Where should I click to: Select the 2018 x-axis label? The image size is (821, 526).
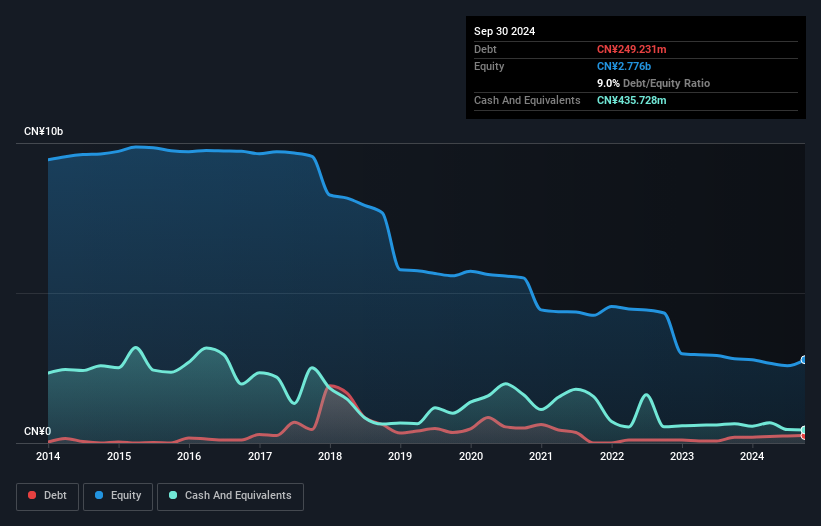point(330,456)
